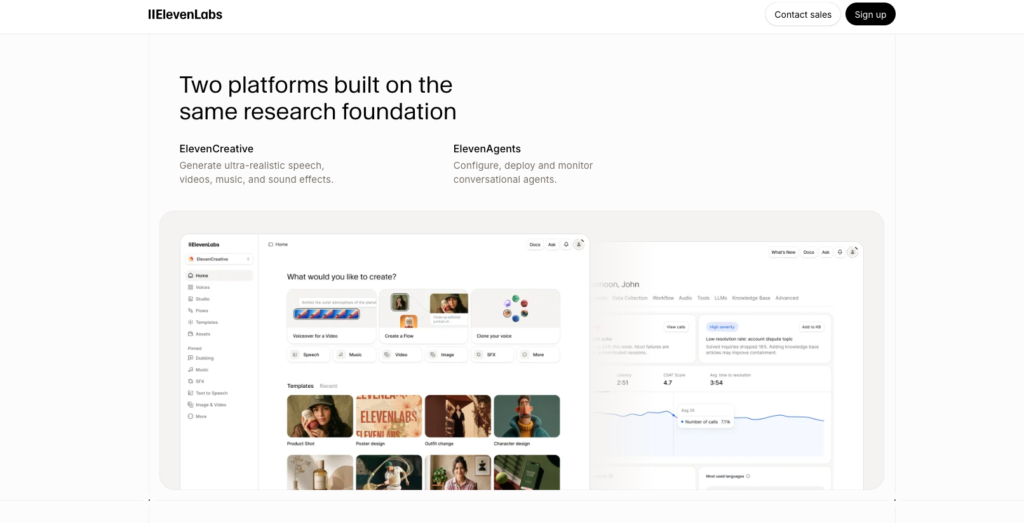The height and width of the screenshot is (523, 1024).
Task: Open the Flows sidebar icon
Action: (191, 311)
